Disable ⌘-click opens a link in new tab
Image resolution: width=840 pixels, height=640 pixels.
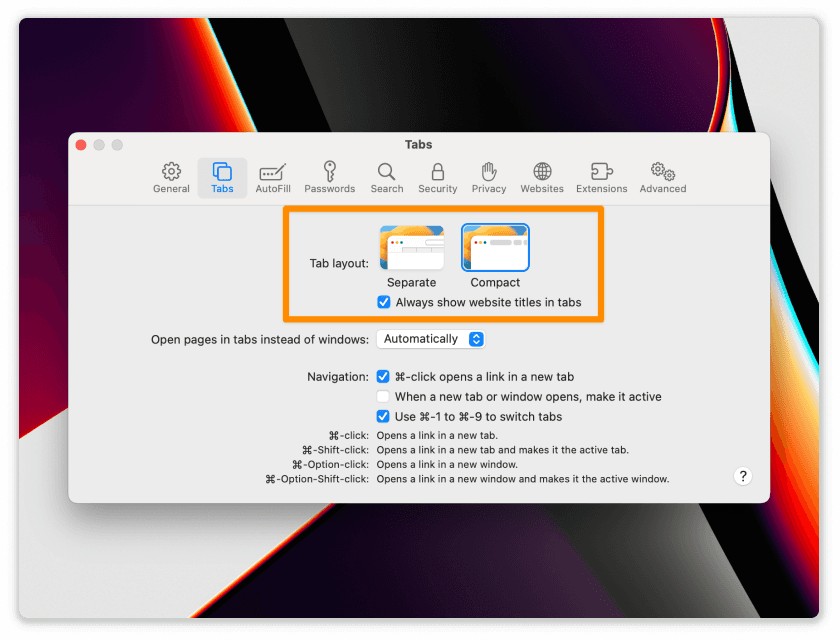pyautogui.click(x=382, y=377)
